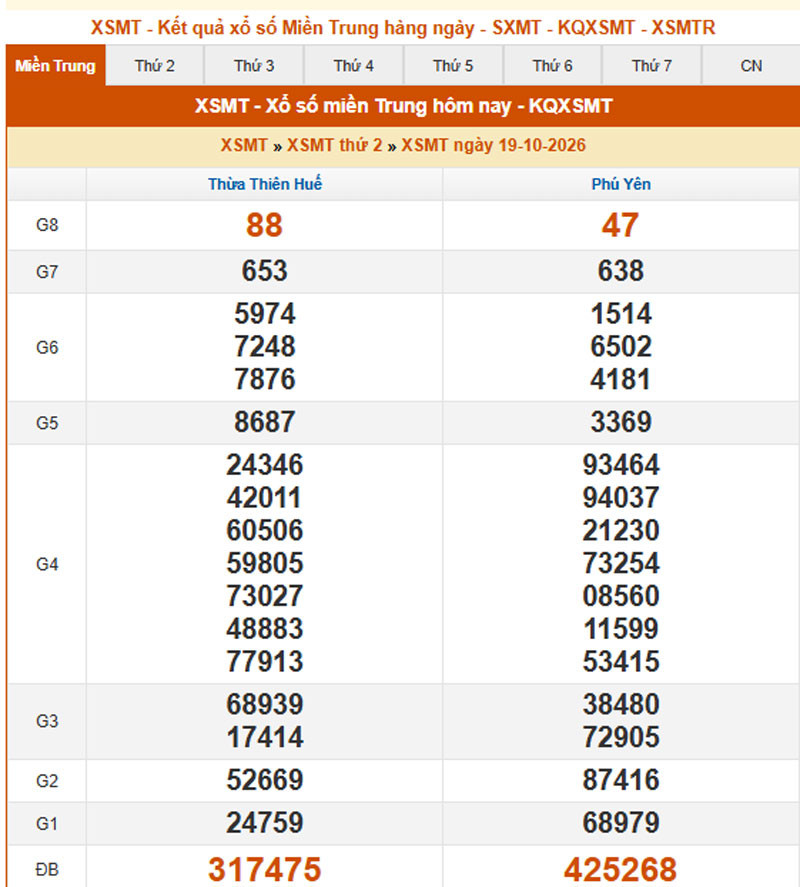Click the G4 number 93464
The image size is (800, 887).
tap(621, 465)
